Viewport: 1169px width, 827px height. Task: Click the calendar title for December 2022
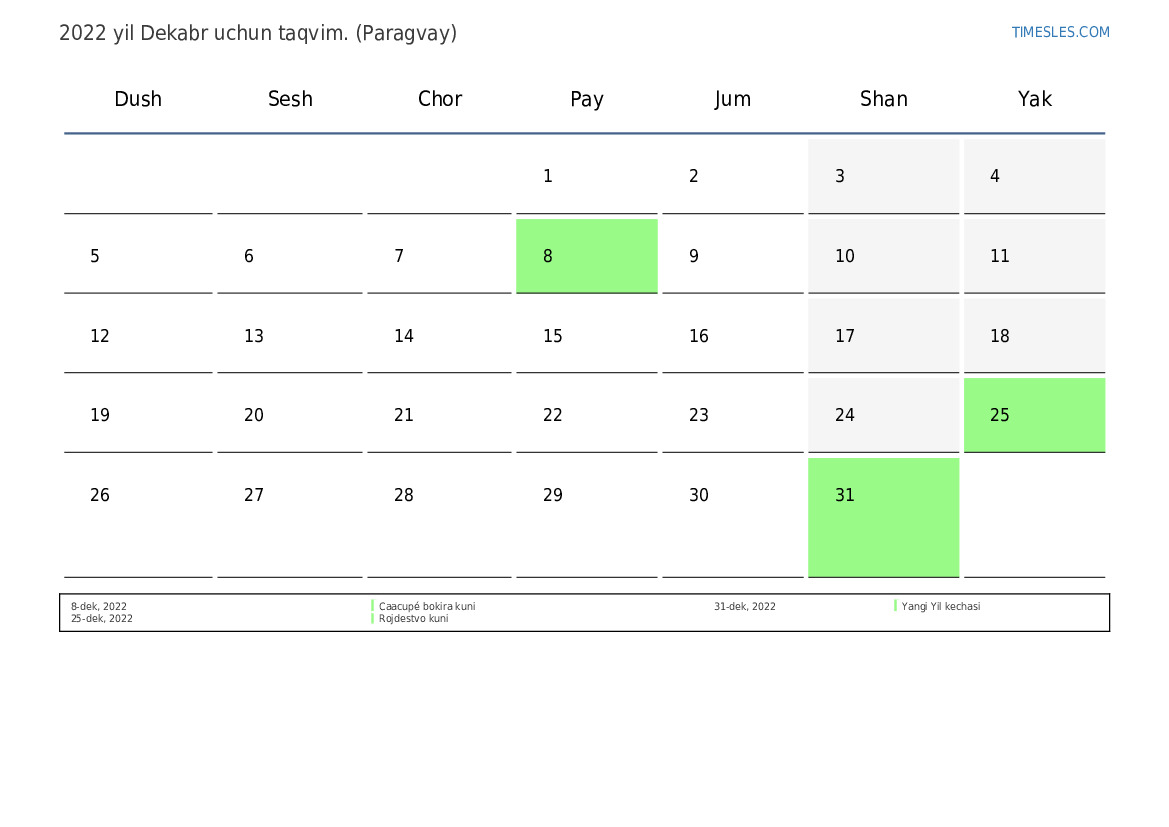[258, 34]
